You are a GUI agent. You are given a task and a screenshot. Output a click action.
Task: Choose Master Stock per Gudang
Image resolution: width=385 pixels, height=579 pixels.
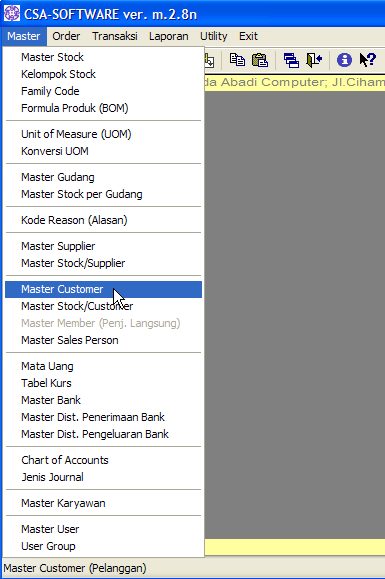[103, 194]
